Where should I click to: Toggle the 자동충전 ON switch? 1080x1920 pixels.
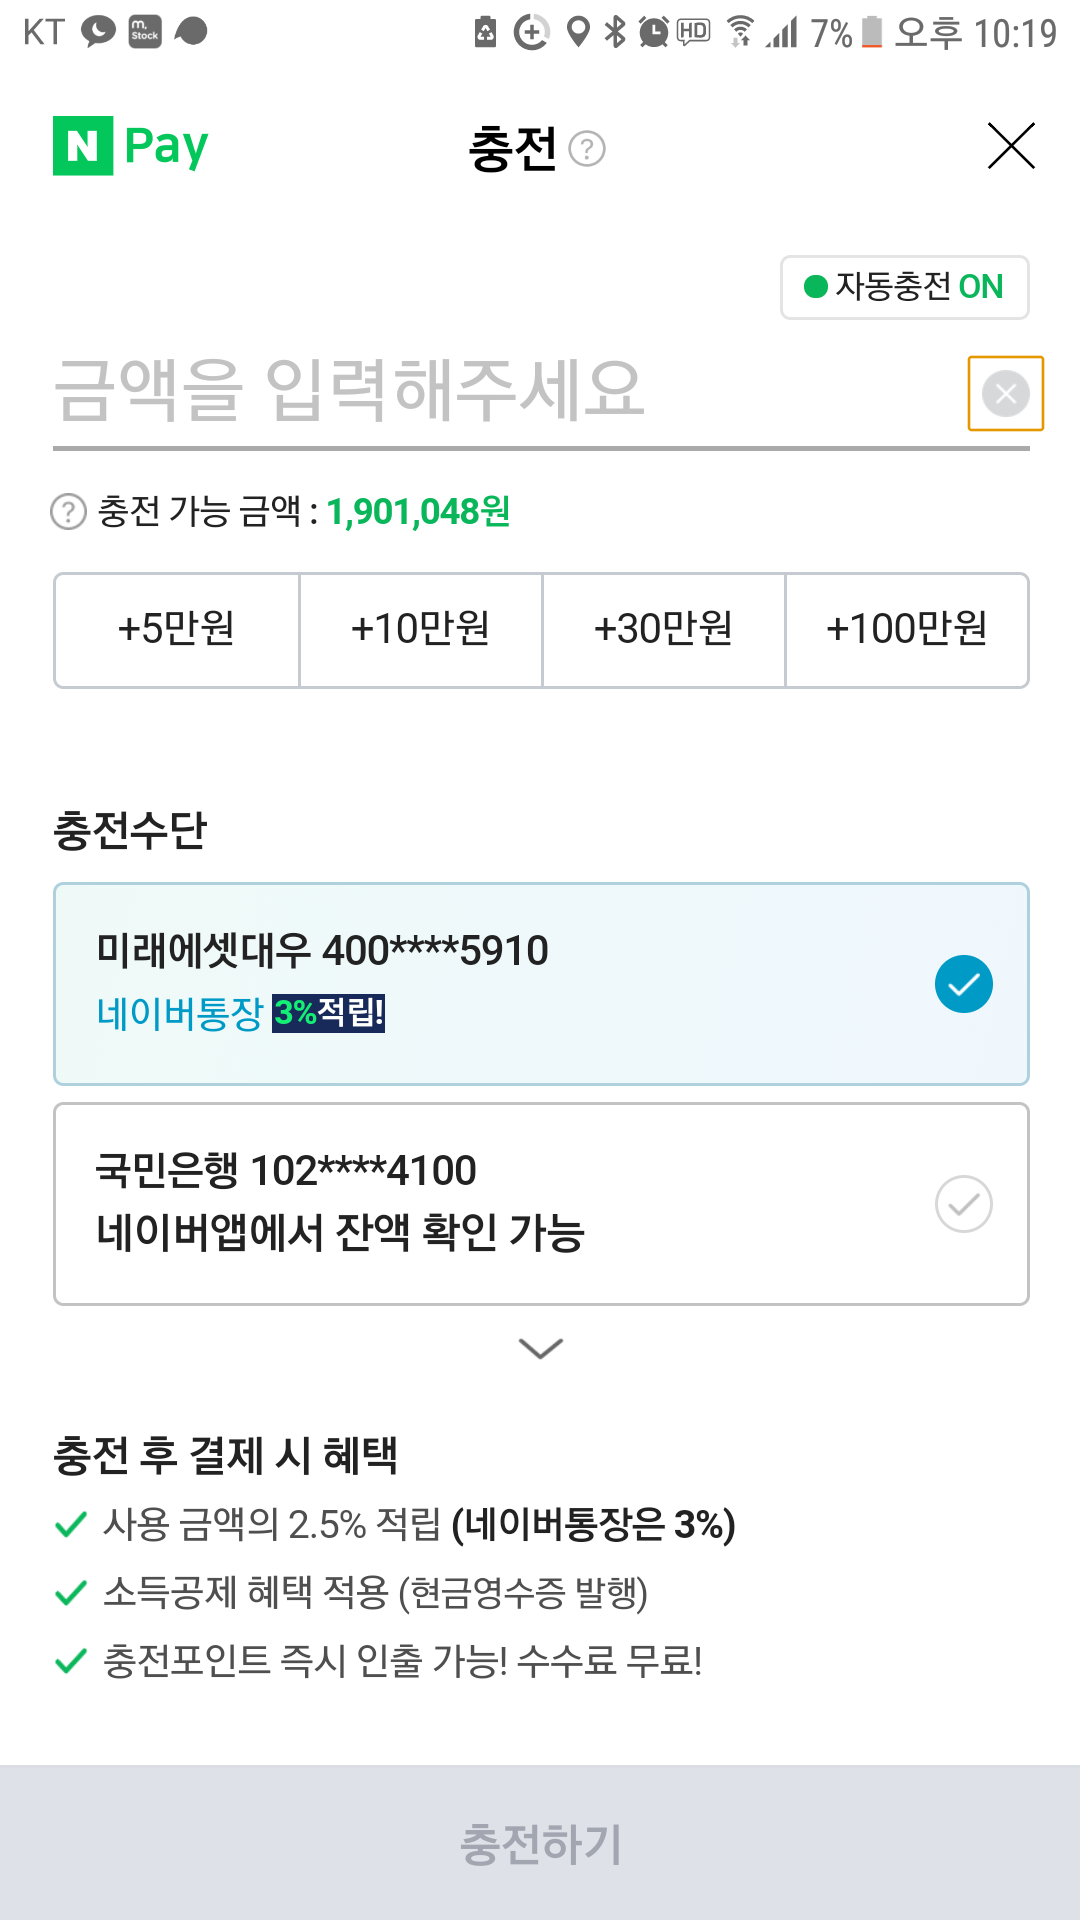click(905, 287)
